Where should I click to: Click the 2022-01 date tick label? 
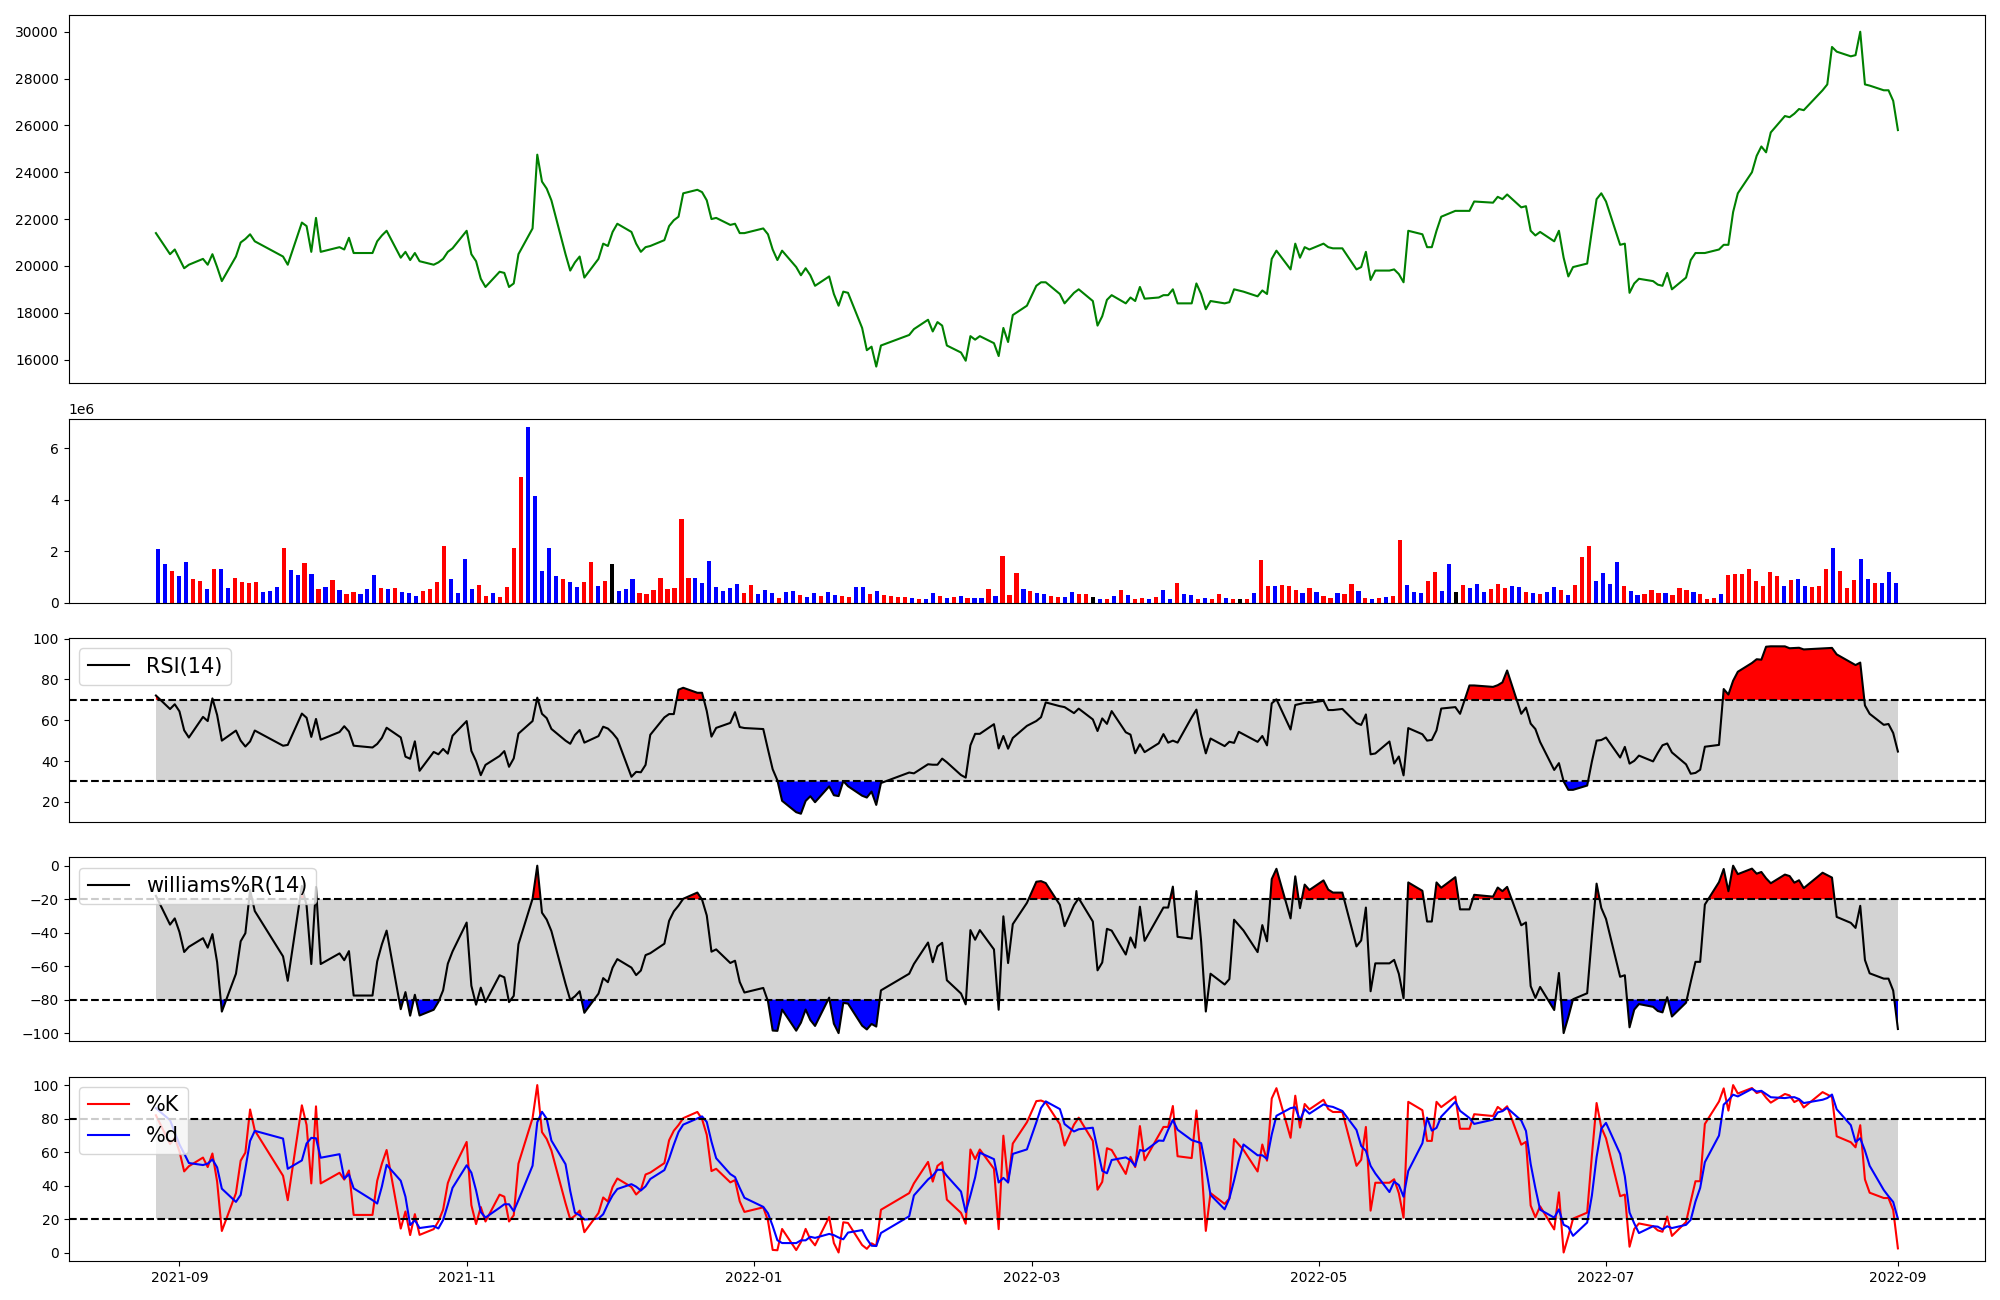click(x=753, y=1277)
